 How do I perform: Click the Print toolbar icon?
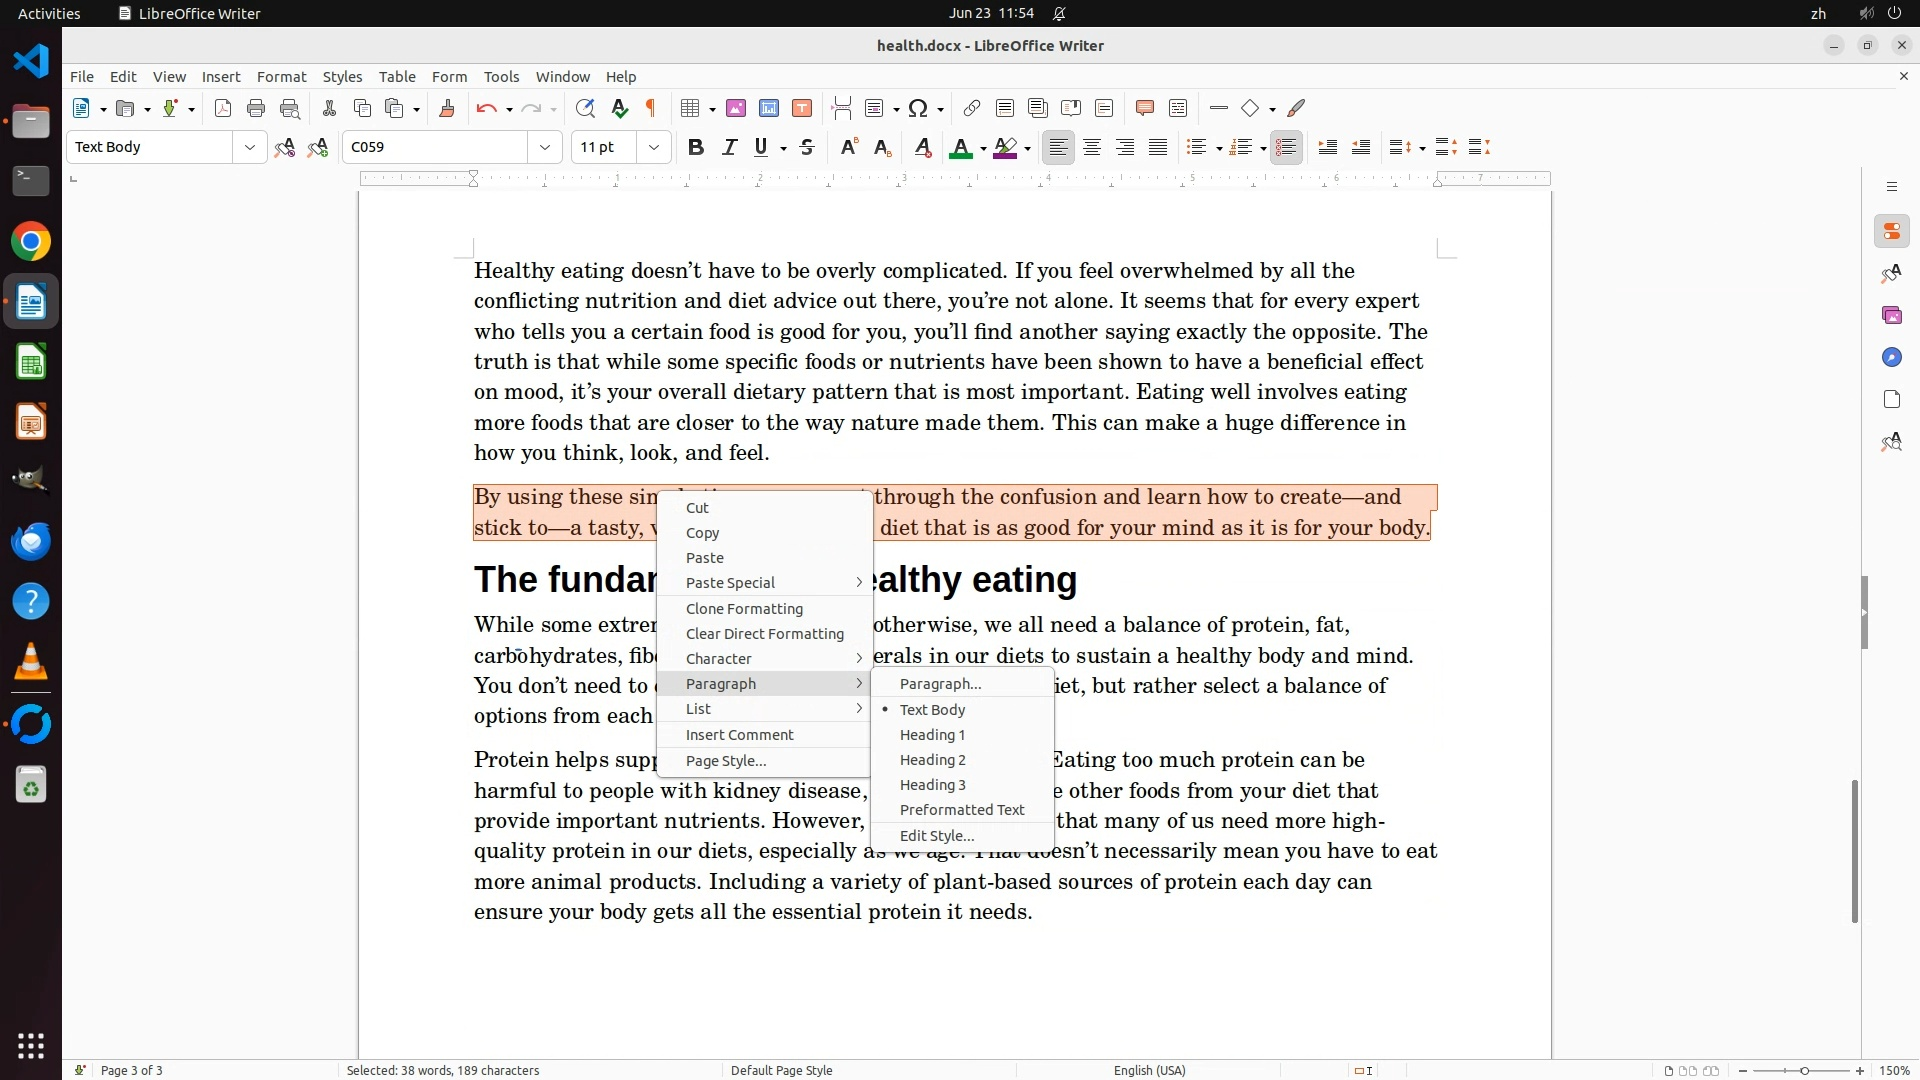[x=256, y=108]
